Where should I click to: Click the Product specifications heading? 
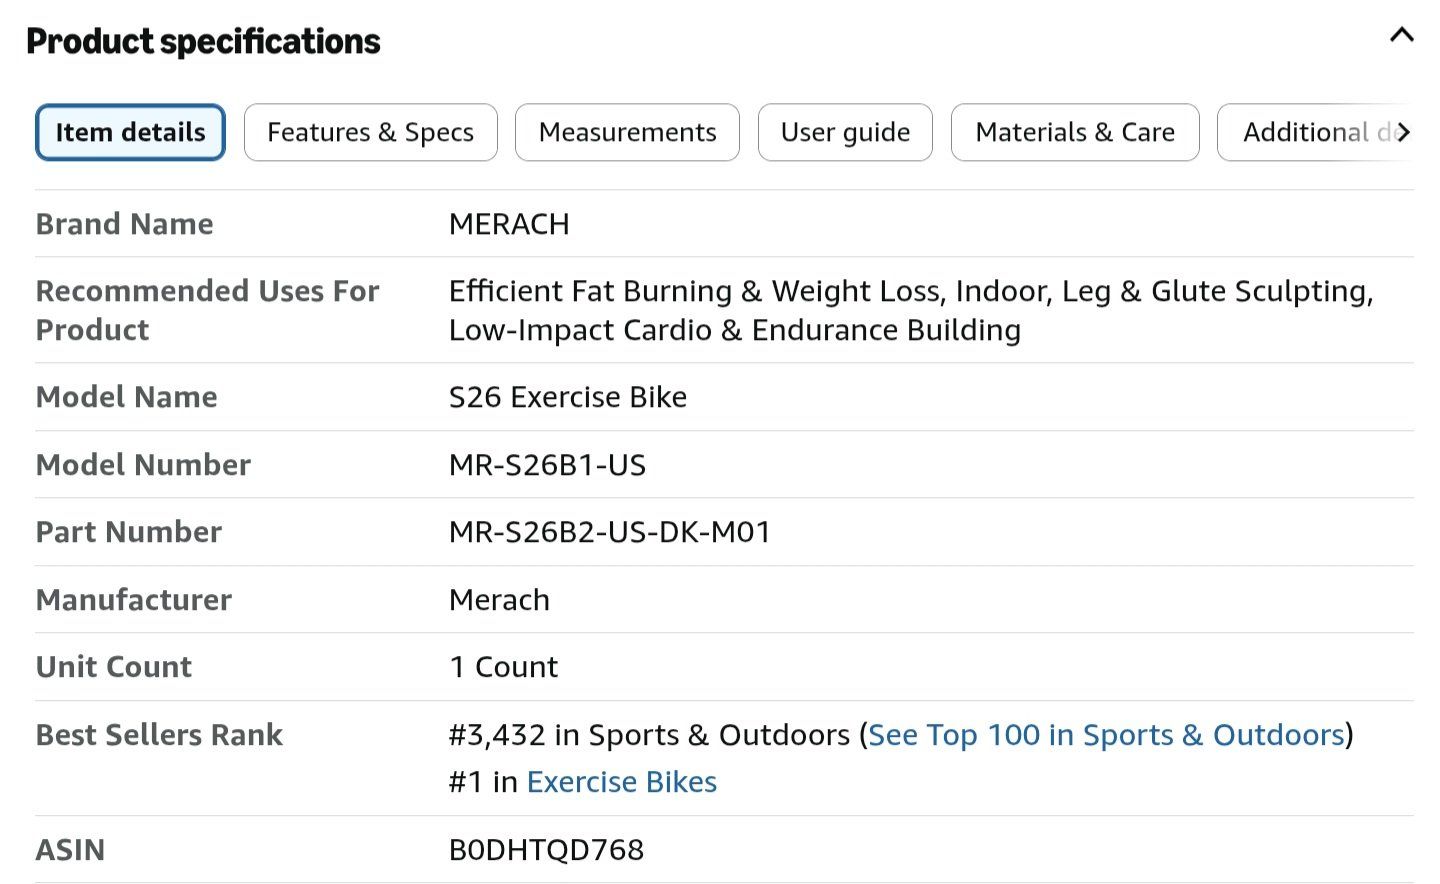pos(203,41)
